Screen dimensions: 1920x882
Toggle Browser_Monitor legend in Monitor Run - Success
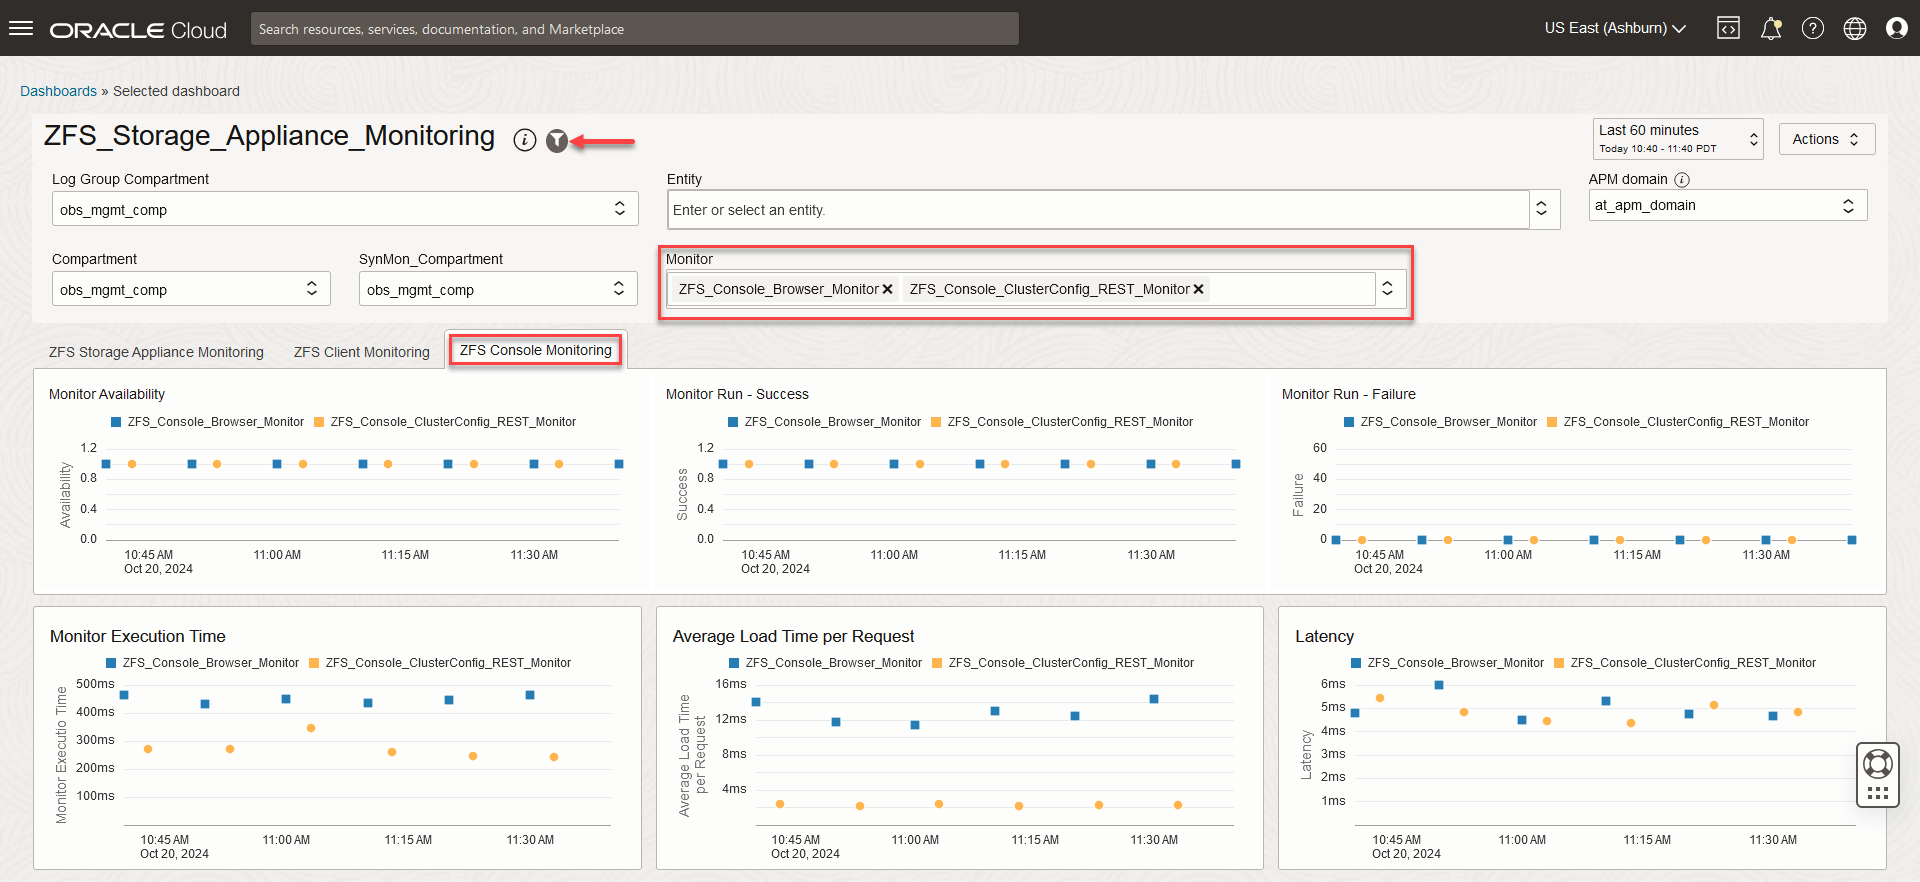click(825, 422)
